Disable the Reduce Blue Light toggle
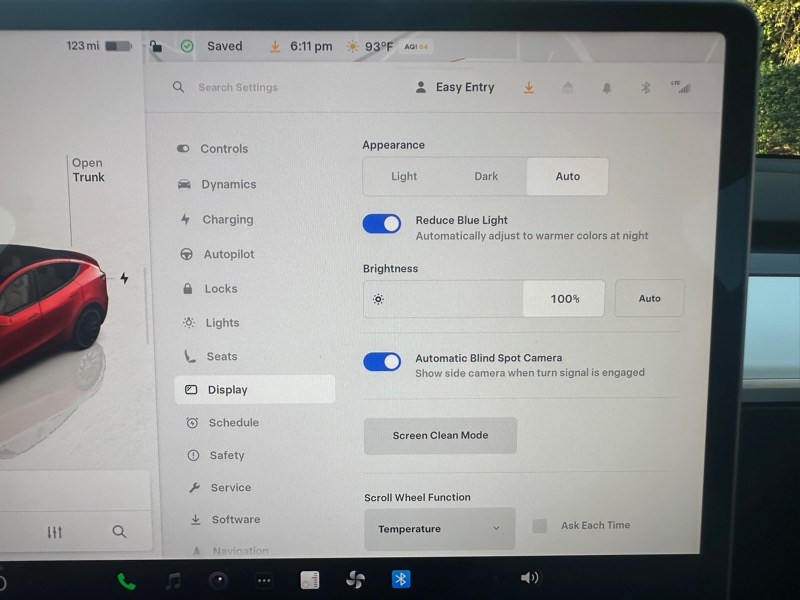 [x=382, y=224]
